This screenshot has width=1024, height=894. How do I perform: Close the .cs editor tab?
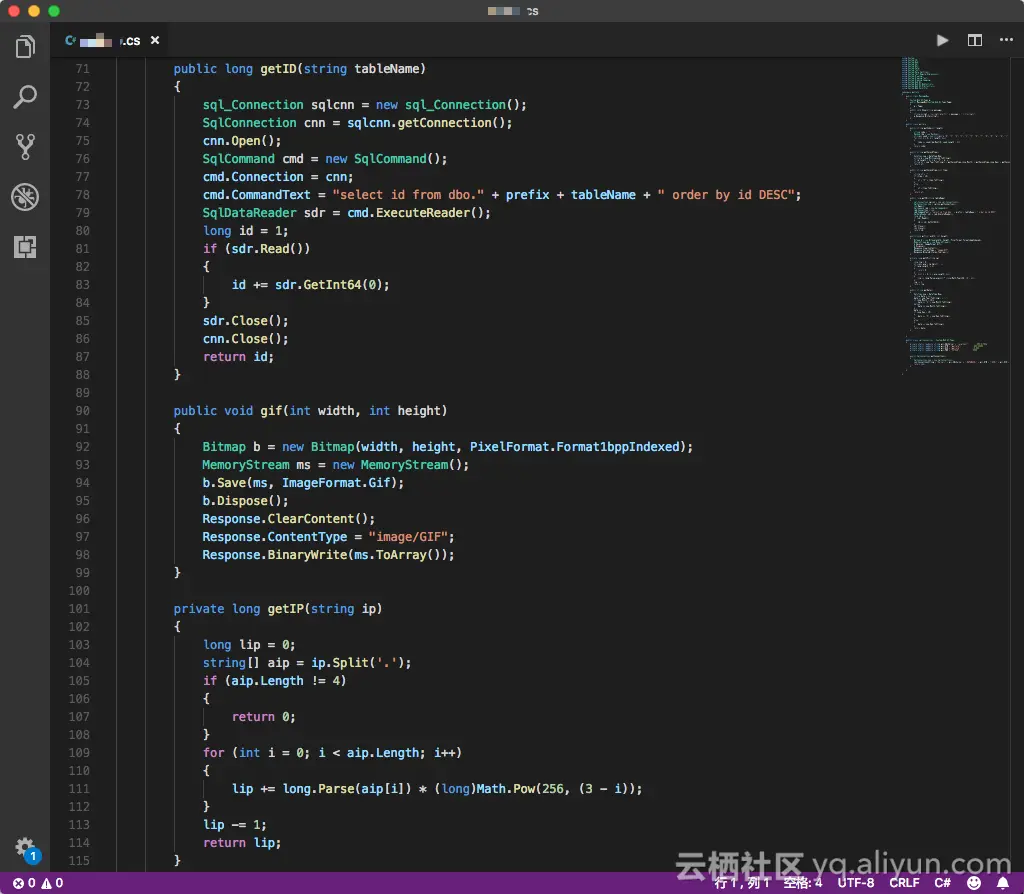[x=155, y=41]
